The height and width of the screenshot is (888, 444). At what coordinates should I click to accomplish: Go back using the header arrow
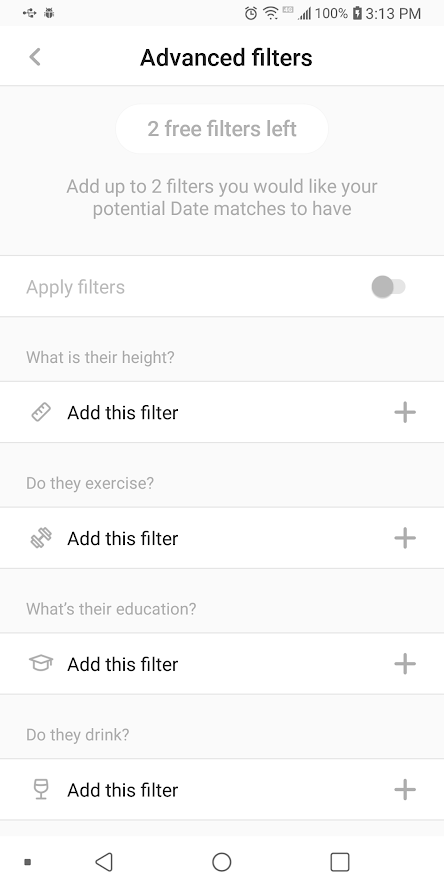point(35,57)
